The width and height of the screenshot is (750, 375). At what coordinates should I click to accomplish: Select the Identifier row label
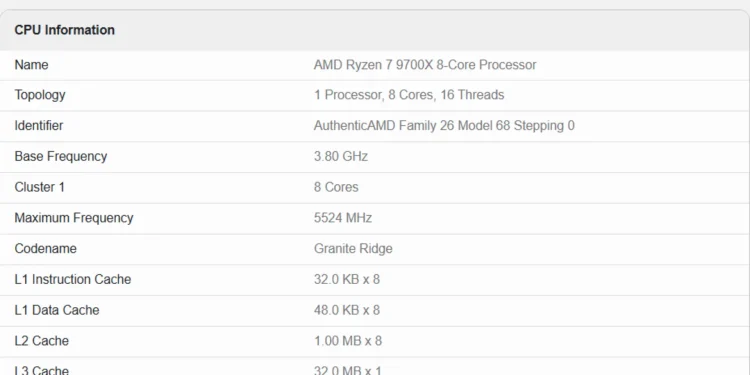[39, 126]
